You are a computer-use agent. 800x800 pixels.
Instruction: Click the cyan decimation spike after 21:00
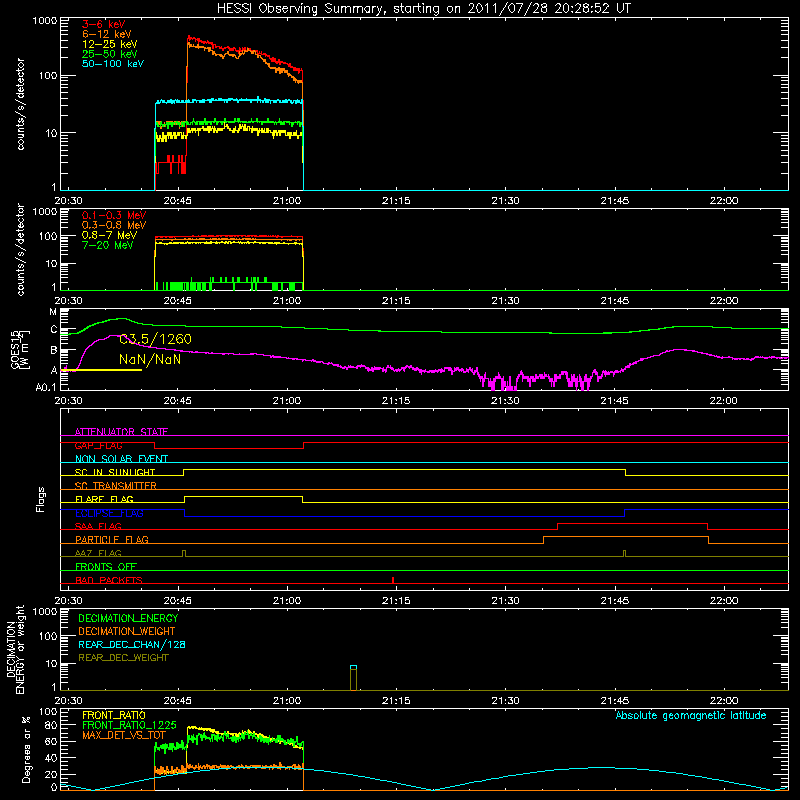tap(353, 668)
